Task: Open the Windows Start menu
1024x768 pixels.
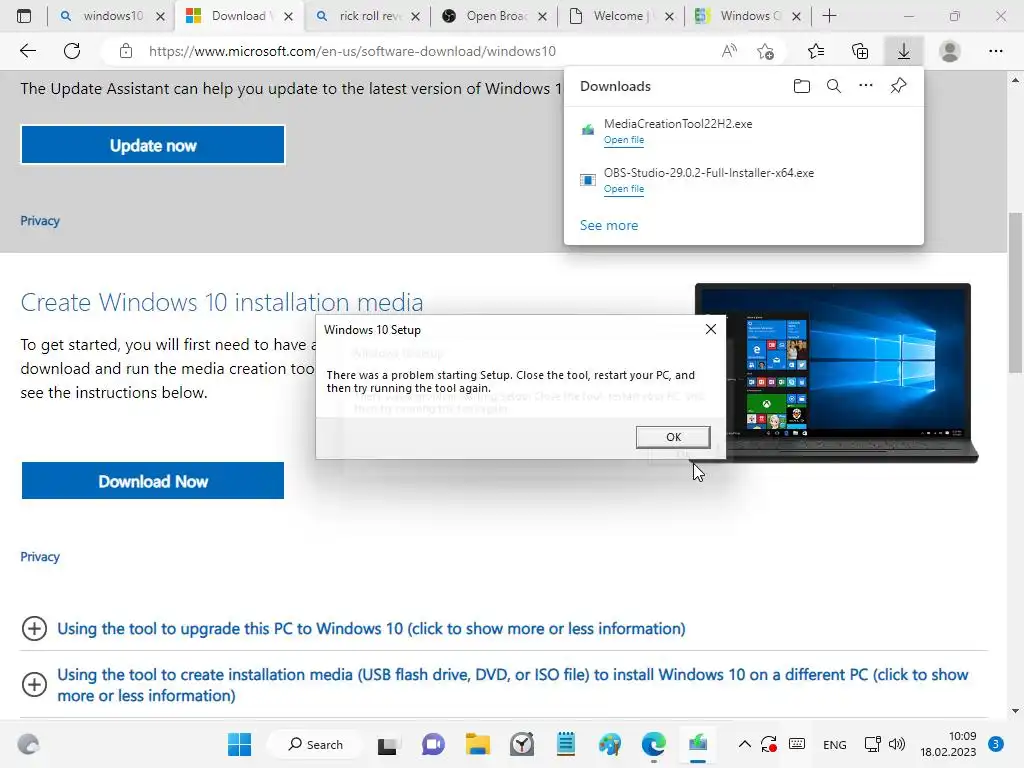Action: [239, 744]
